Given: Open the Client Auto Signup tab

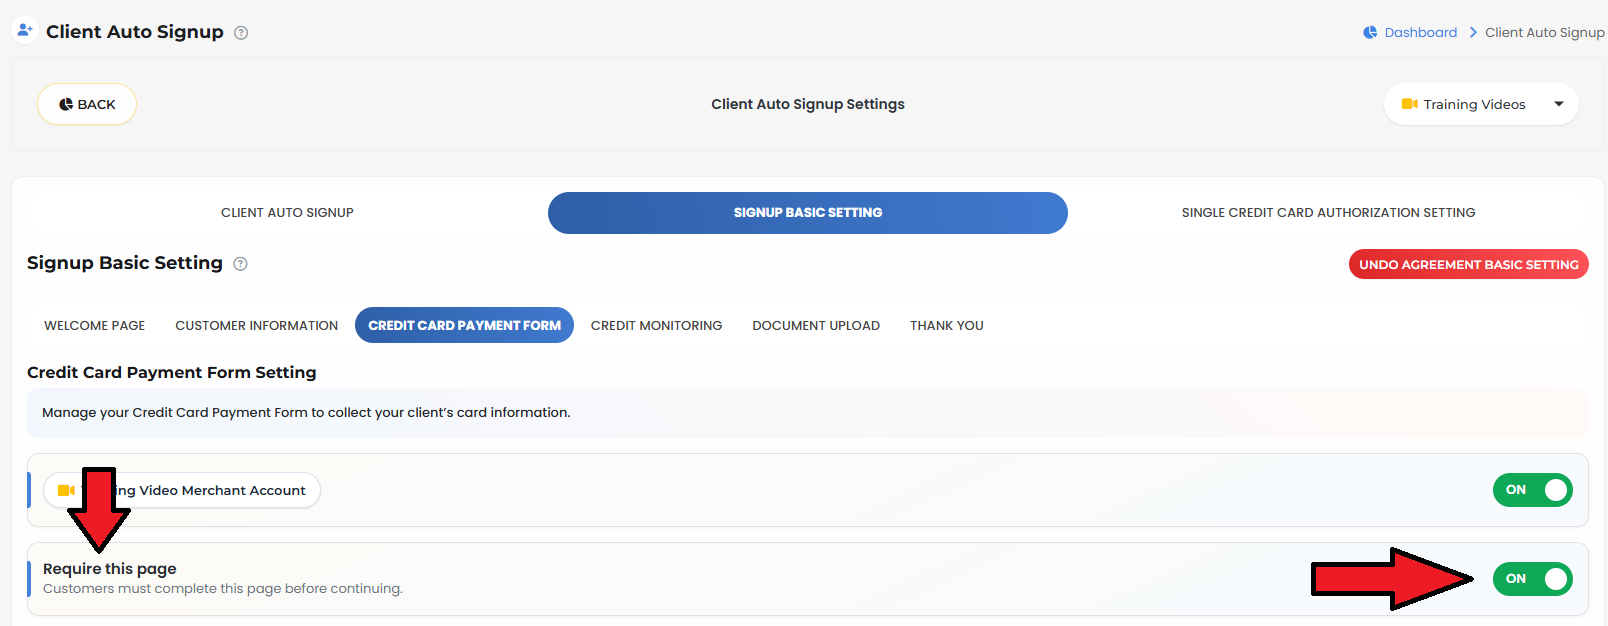Looking at the screenshot, I should point(287,213).
